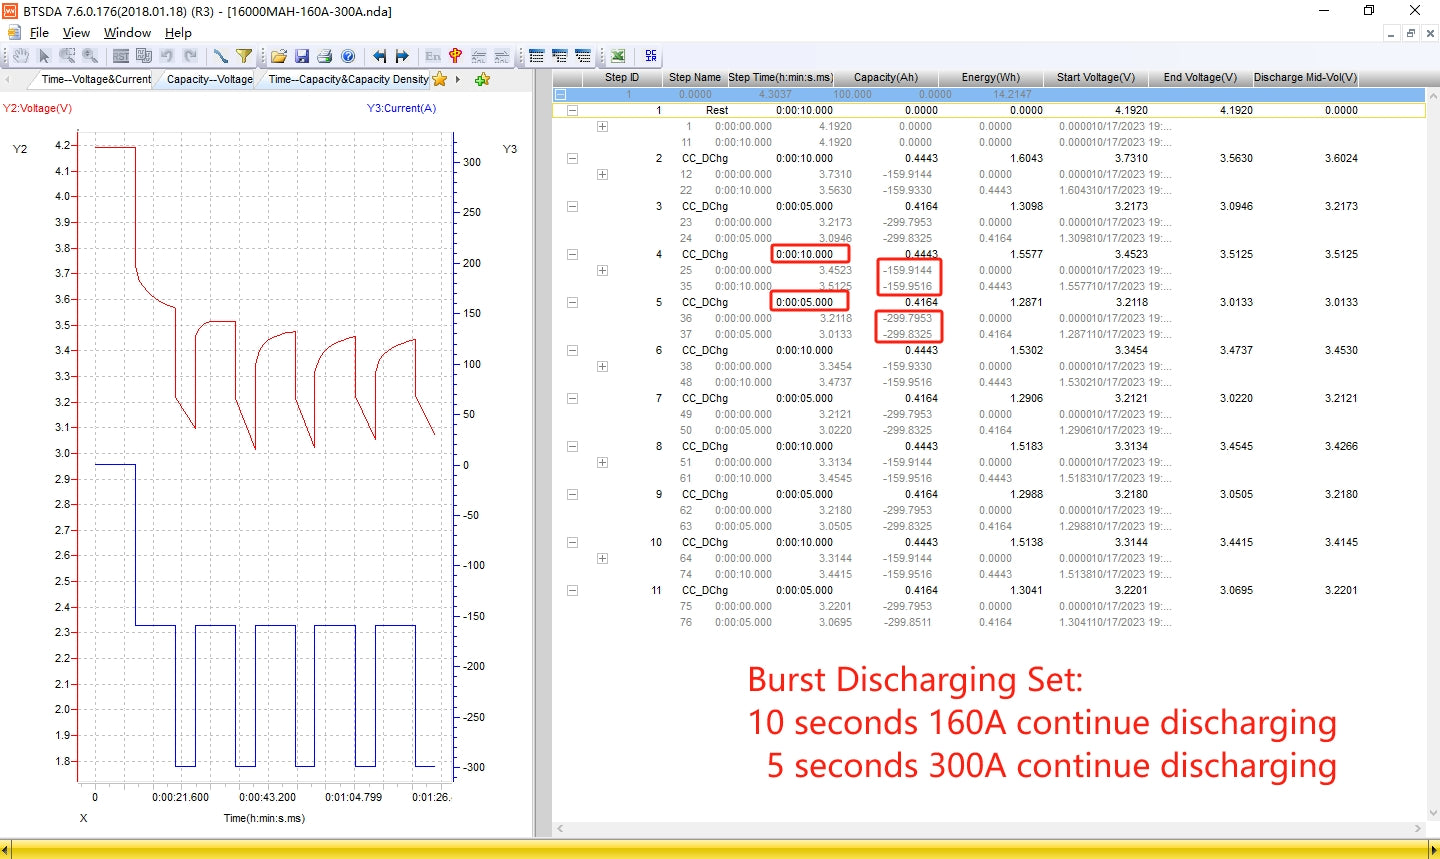The height and width of the screenshot is (859, 1440).
Task: Collapse step 9 CC_DChg row
Action: [572, 494]
